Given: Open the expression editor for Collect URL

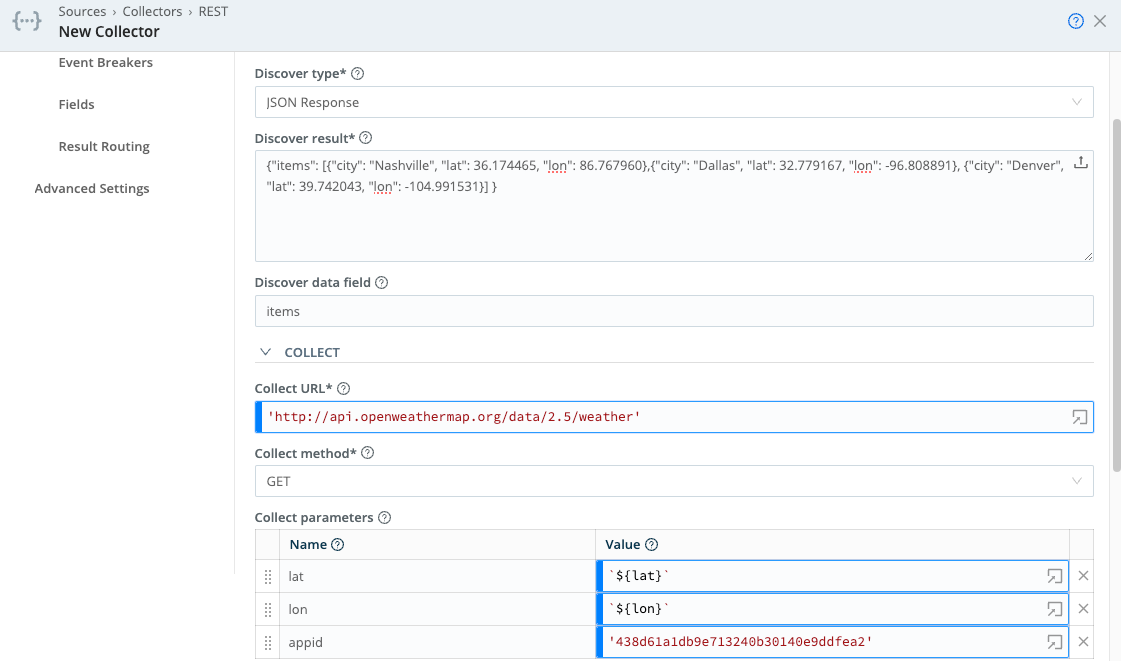Looking at the screenshot, I should [x=1079, y=417].
